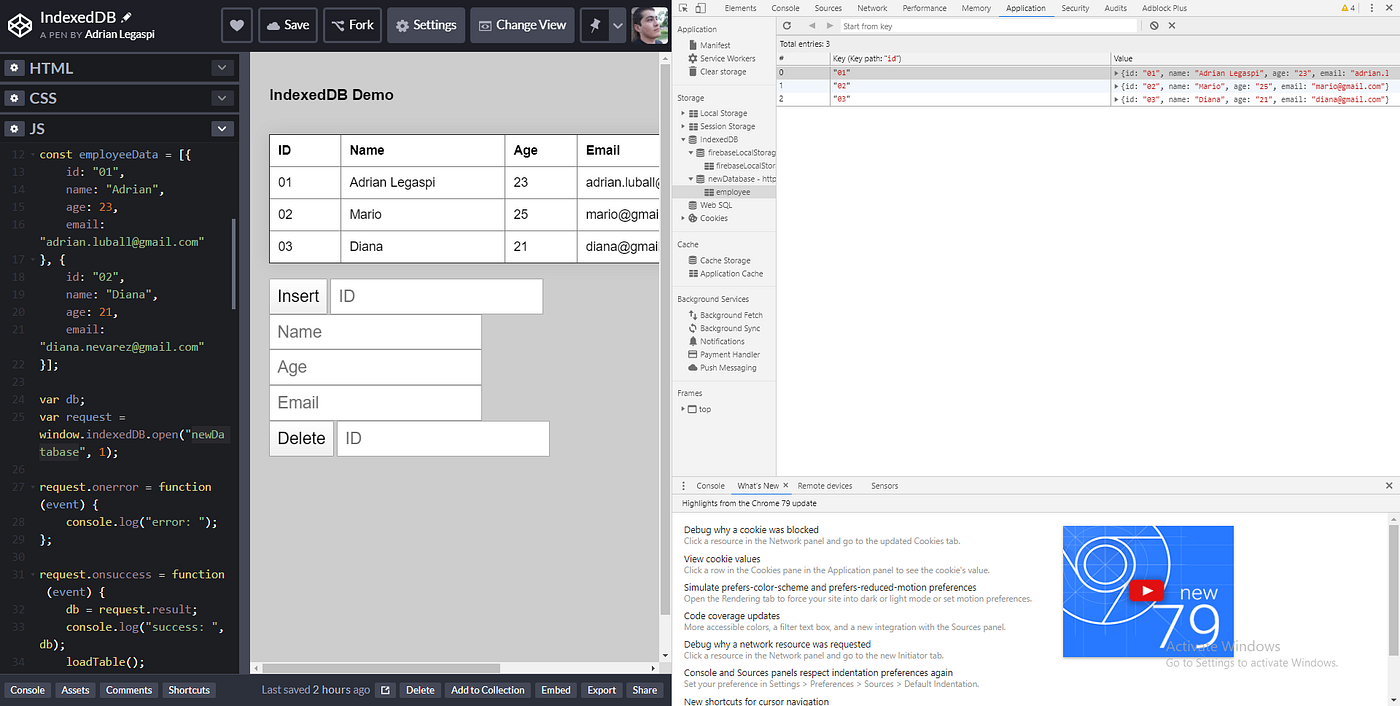
Task: Open the pin dropdown arrow in CodePen header
Action: point(618,25)
